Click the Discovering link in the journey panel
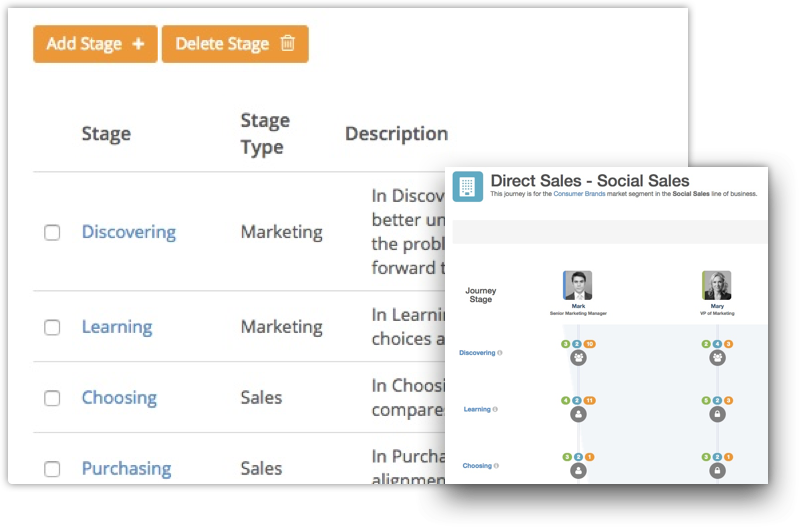799x527 pixels. 477,353
